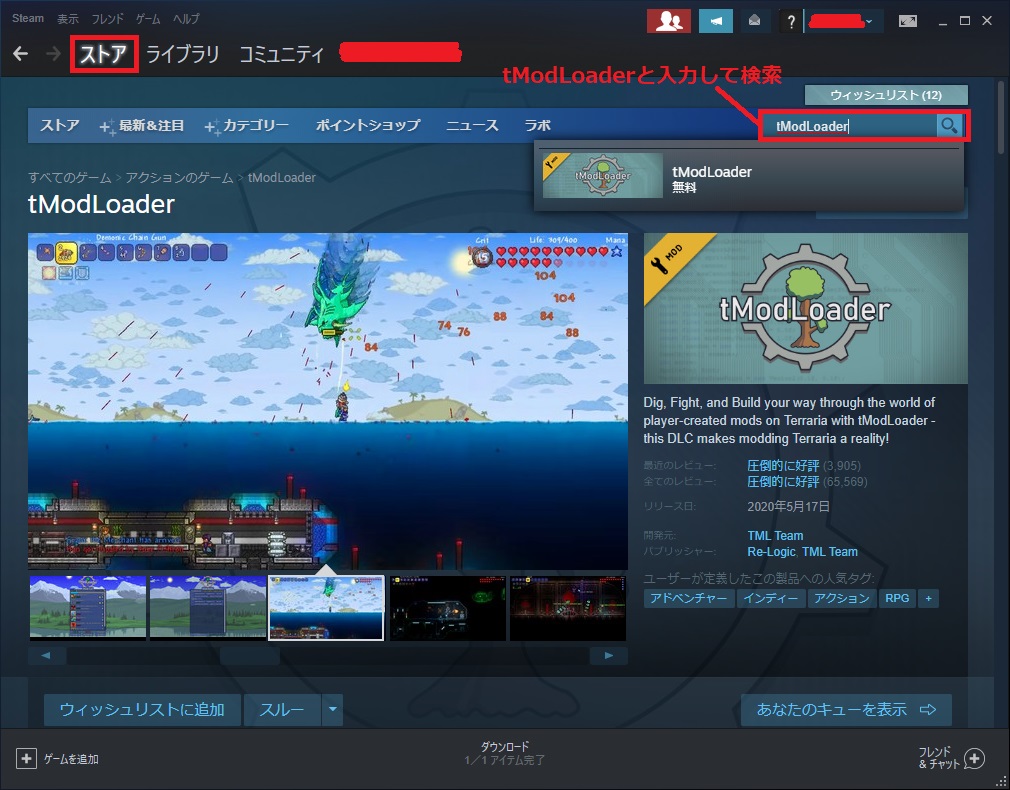Open the ニュース store tab
Screen dimensions: 1010x790
click(472, 126)
